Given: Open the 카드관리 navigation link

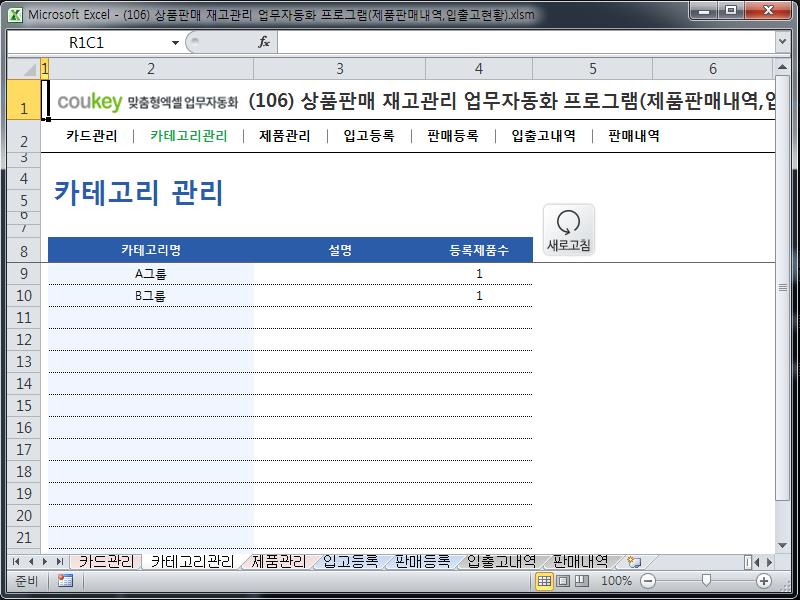Looking at the screenshot, I should [92, 136].
